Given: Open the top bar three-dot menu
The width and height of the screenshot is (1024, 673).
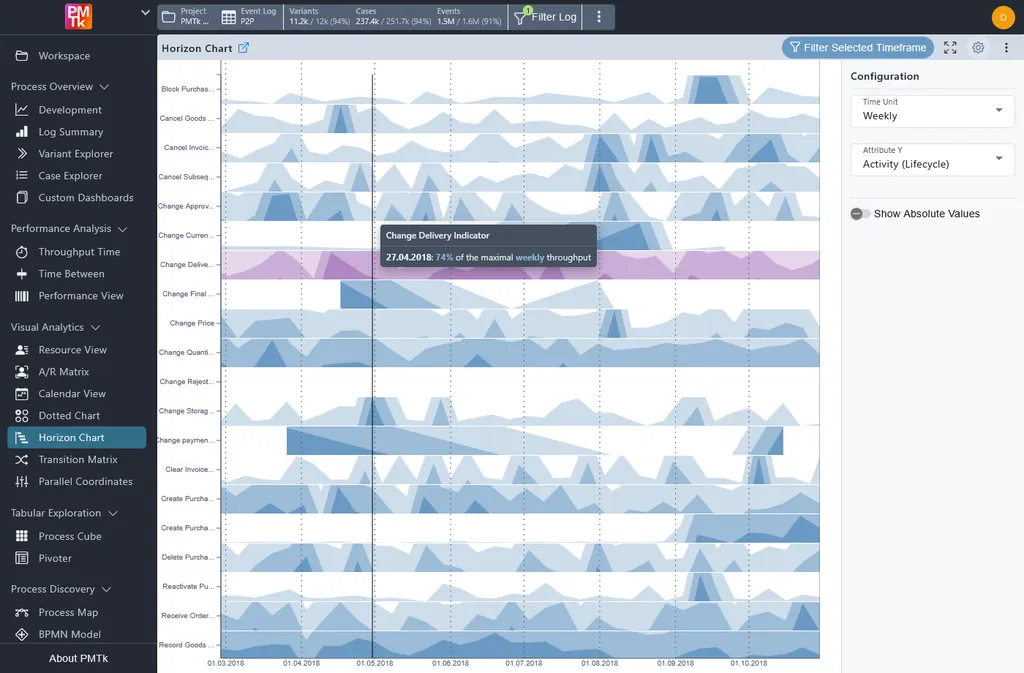Looking at the screenshot, I should click(599, 17).
